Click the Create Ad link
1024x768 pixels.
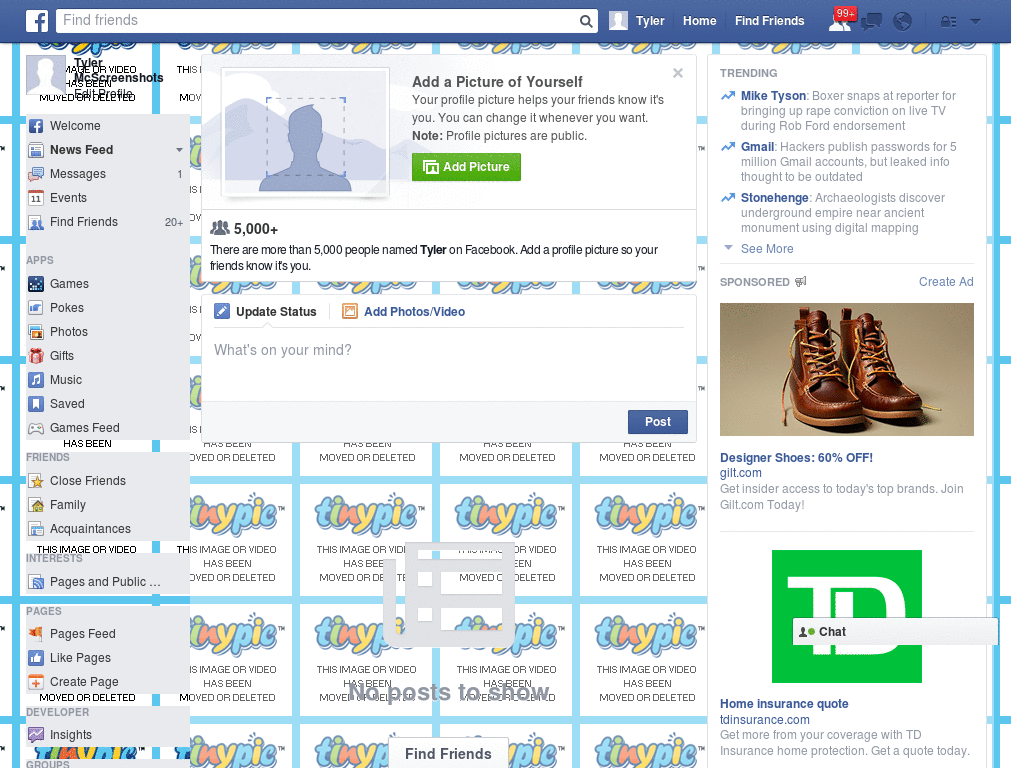coord(946,281)
